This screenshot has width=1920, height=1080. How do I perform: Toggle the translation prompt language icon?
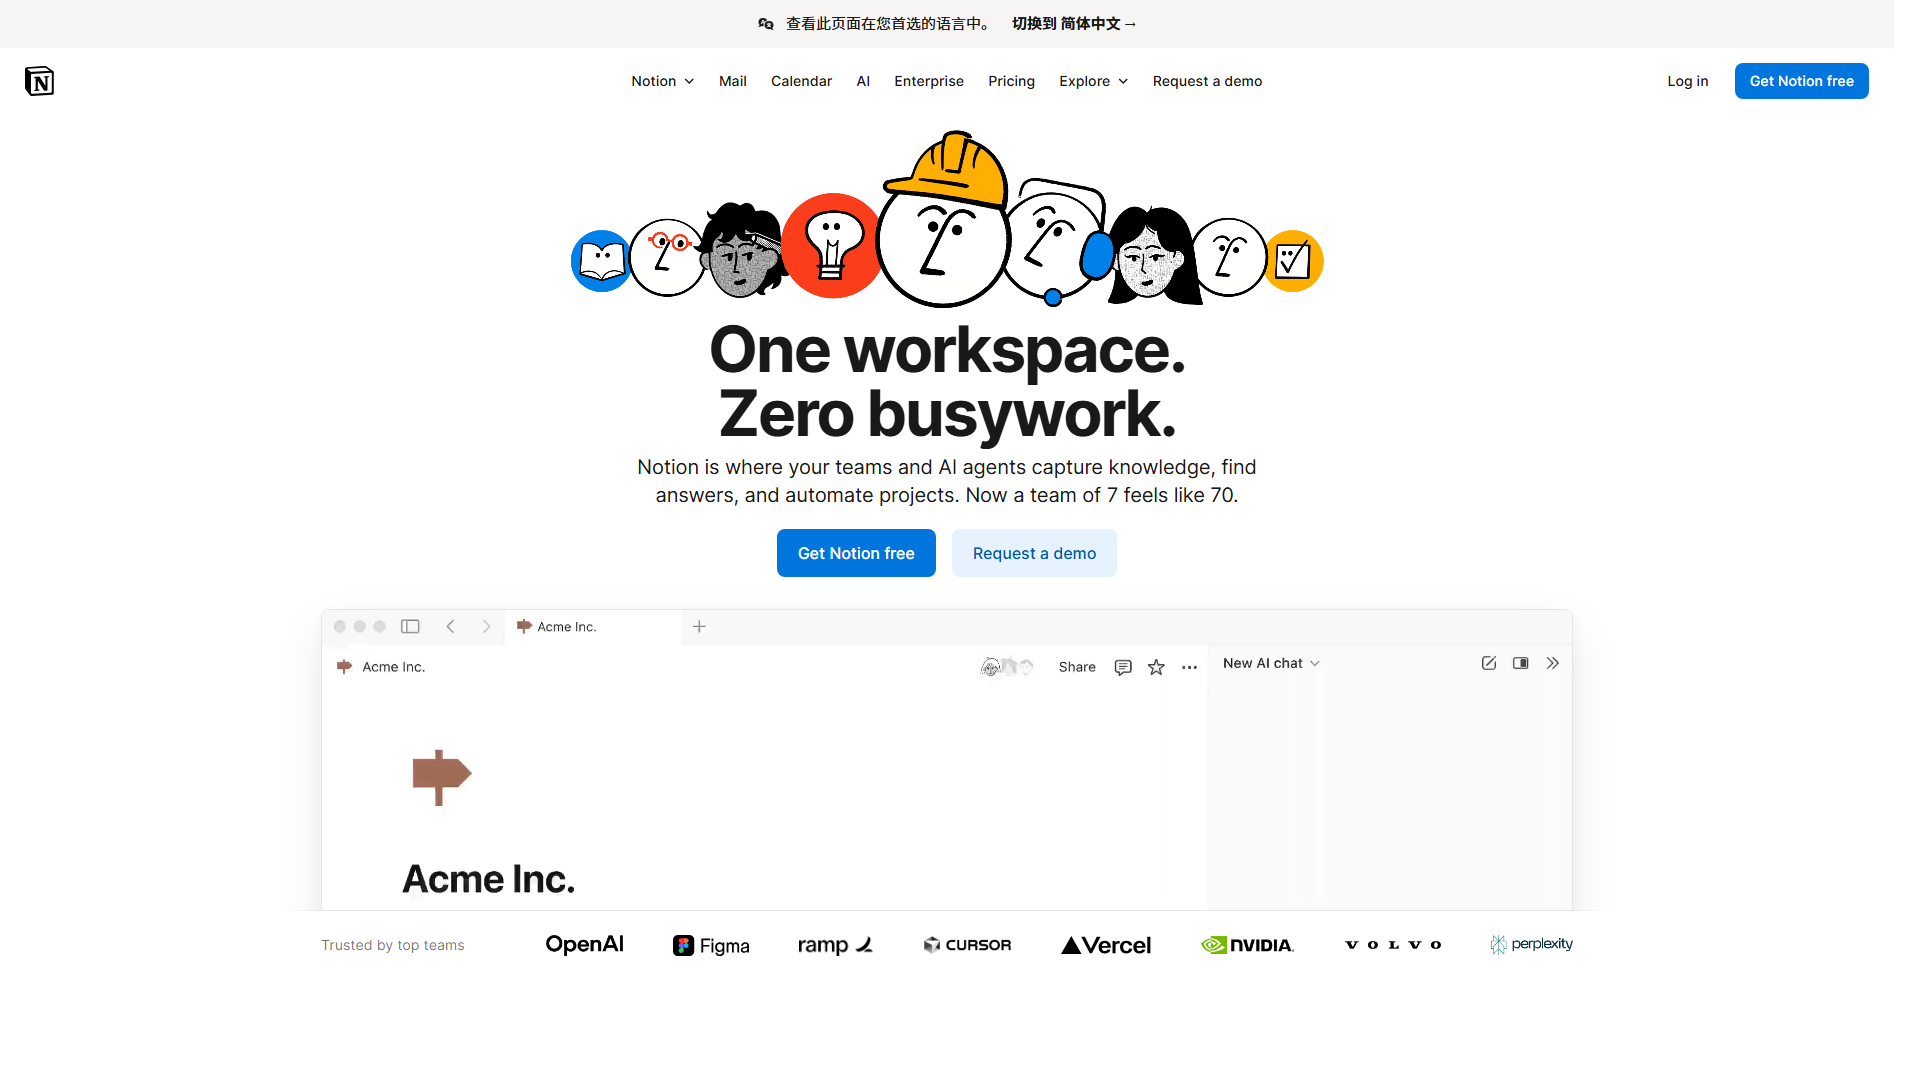pyautogui.click(x=765, y=23)
